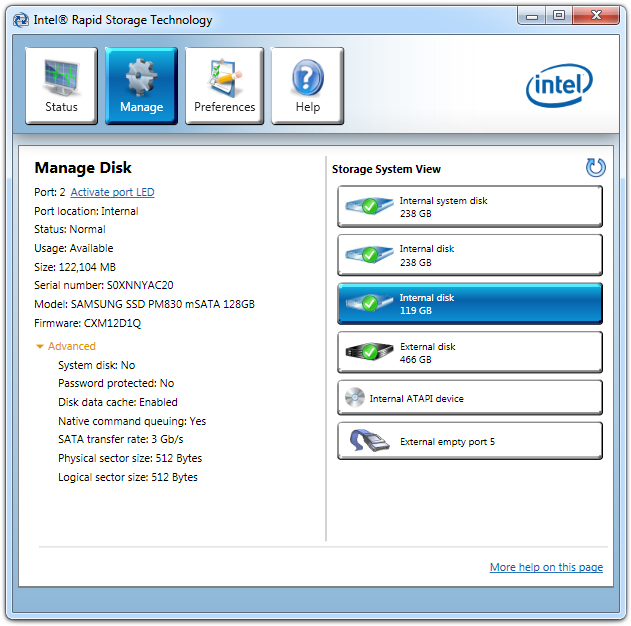The height and width of the screenshot is (626, 631).
Task: Click the Port location: Internal text
Action: [x=86, y=211]
